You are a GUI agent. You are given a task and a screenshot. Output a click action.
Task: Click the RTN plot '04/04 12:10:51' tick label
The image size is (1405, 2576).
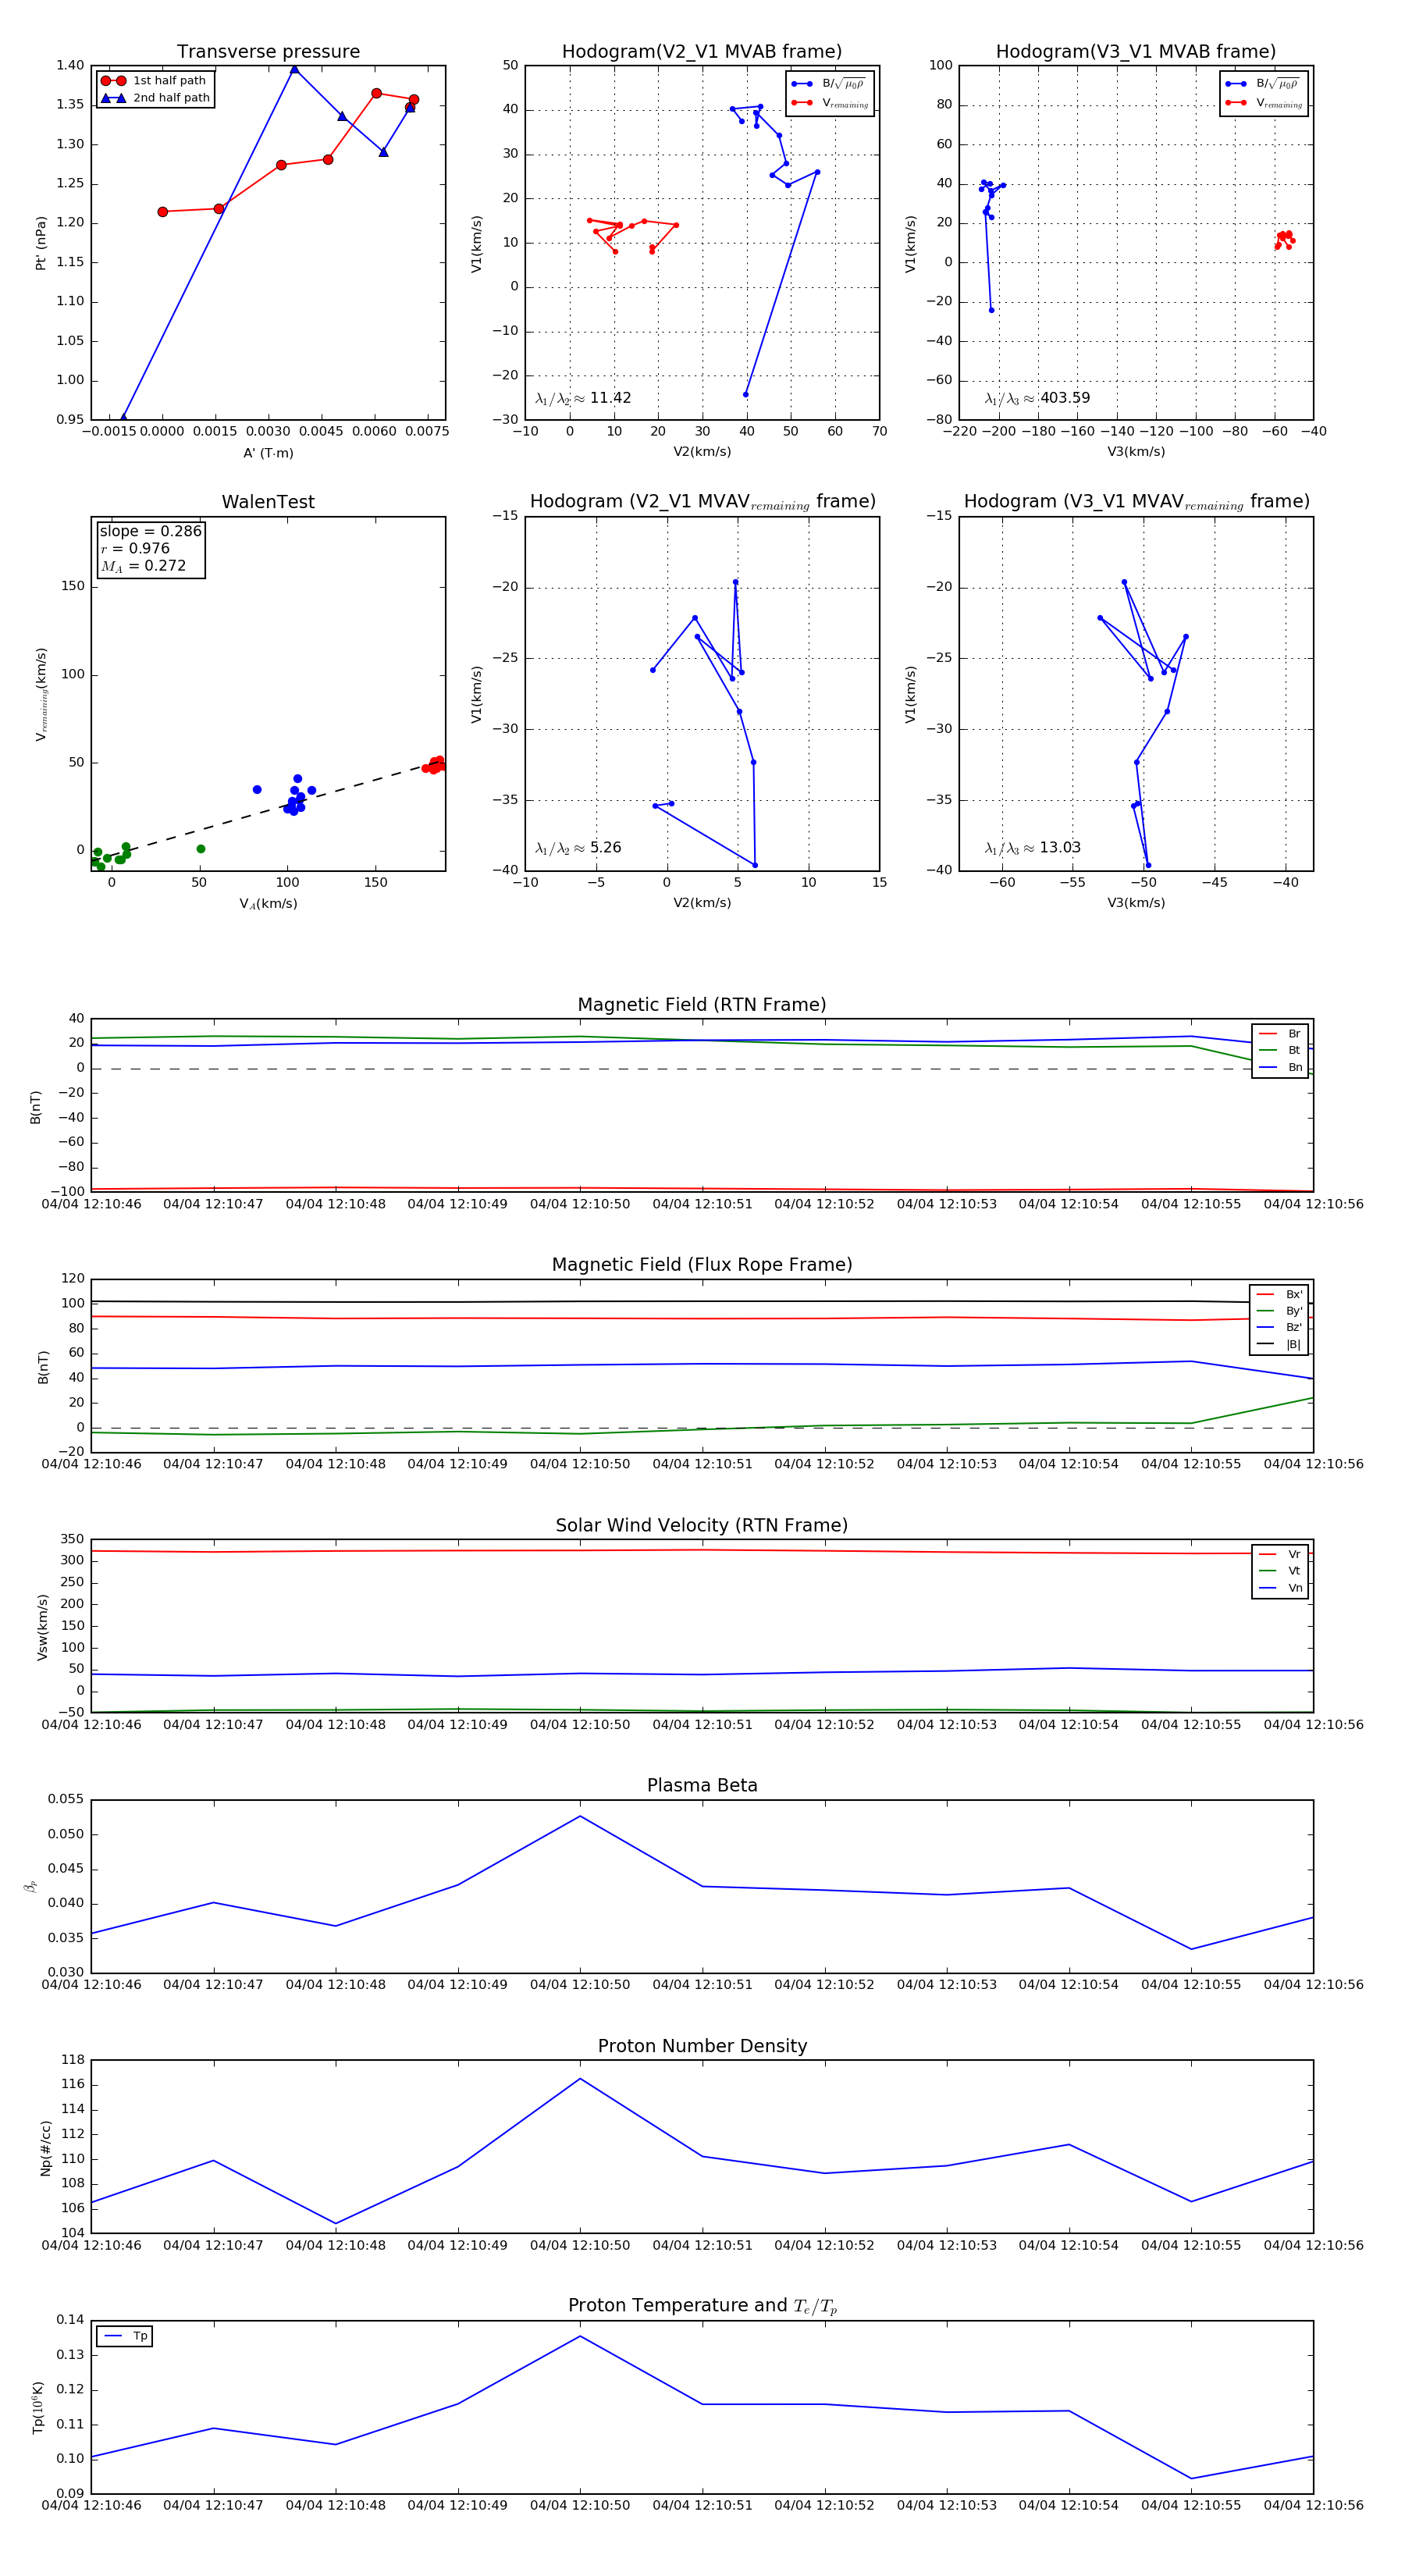[x=702, y=1204]
